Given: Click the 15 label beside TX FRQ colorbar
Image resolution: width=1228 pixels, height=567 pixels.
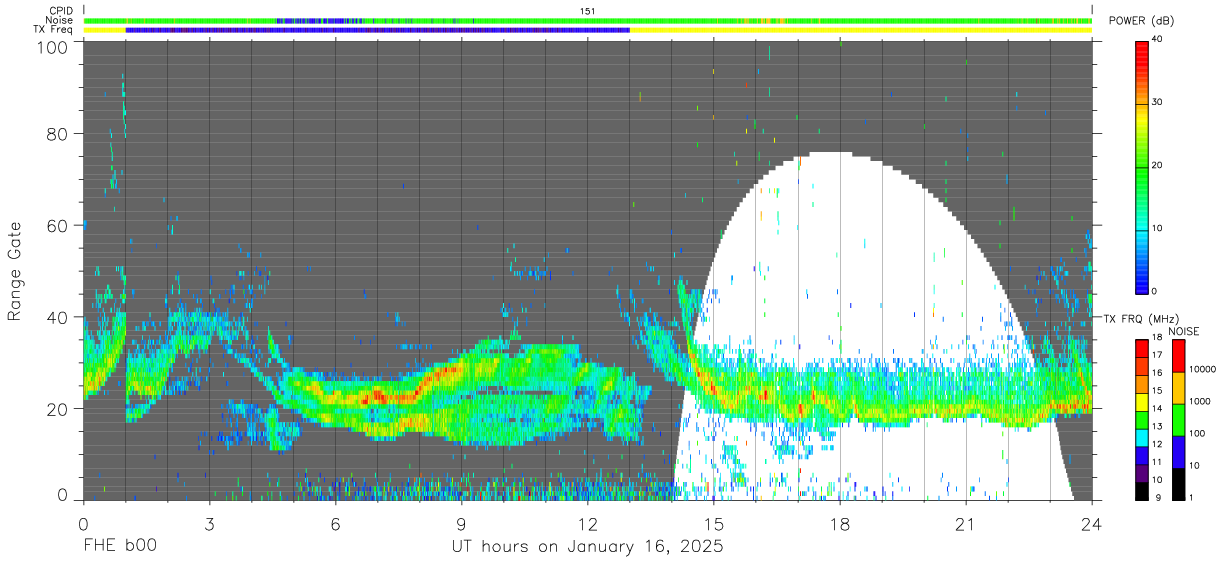Looking at the screenshot, I should click(1157, 391).
